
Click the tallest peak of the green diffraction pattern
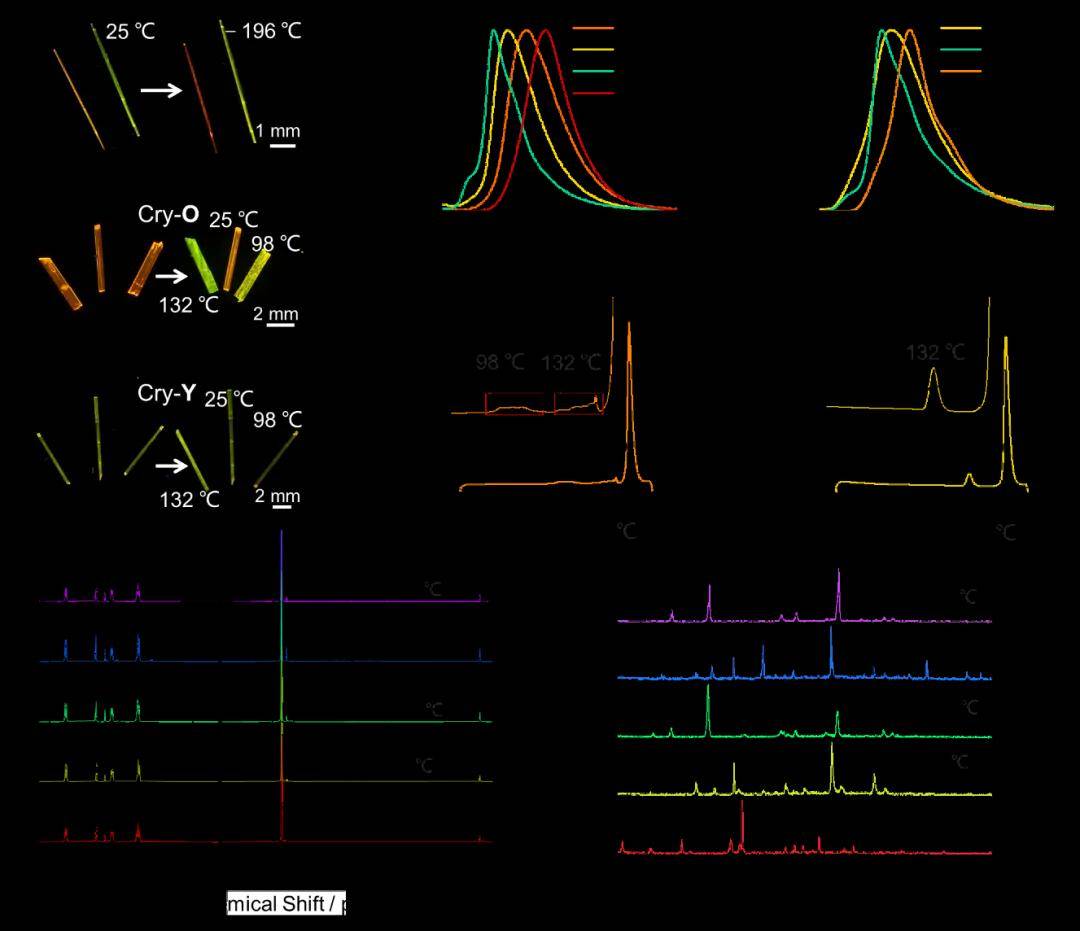pyautogui.click(x=708, y=710)
